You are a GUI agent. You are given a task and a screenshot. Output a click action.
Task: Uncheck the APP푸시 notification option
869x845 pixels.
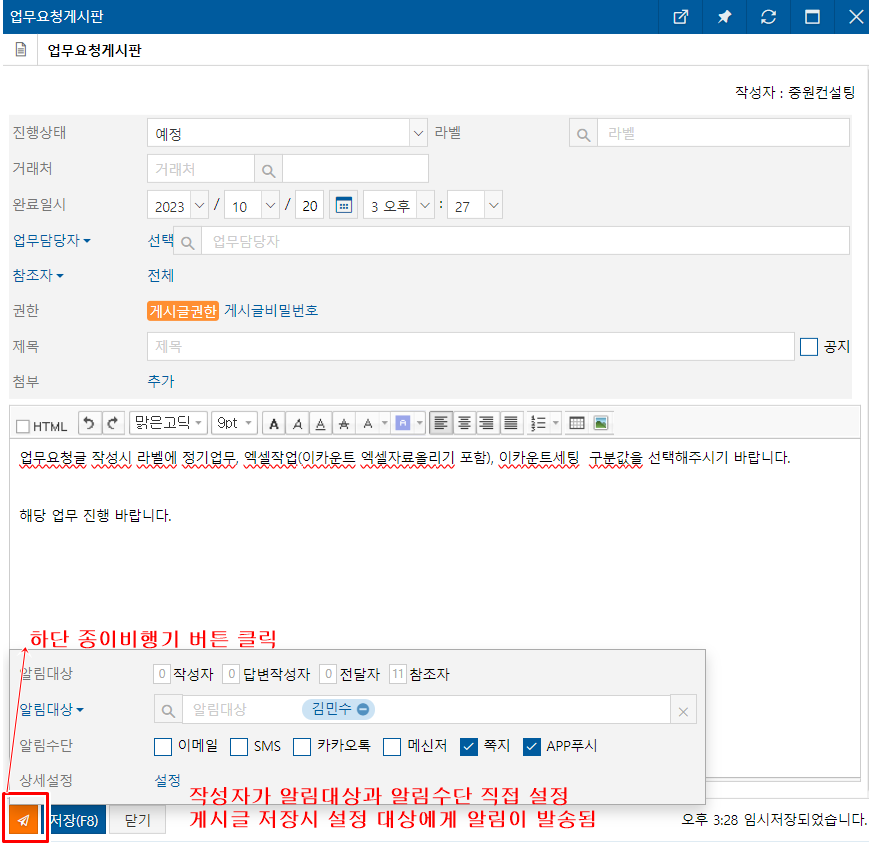[531, 746]
